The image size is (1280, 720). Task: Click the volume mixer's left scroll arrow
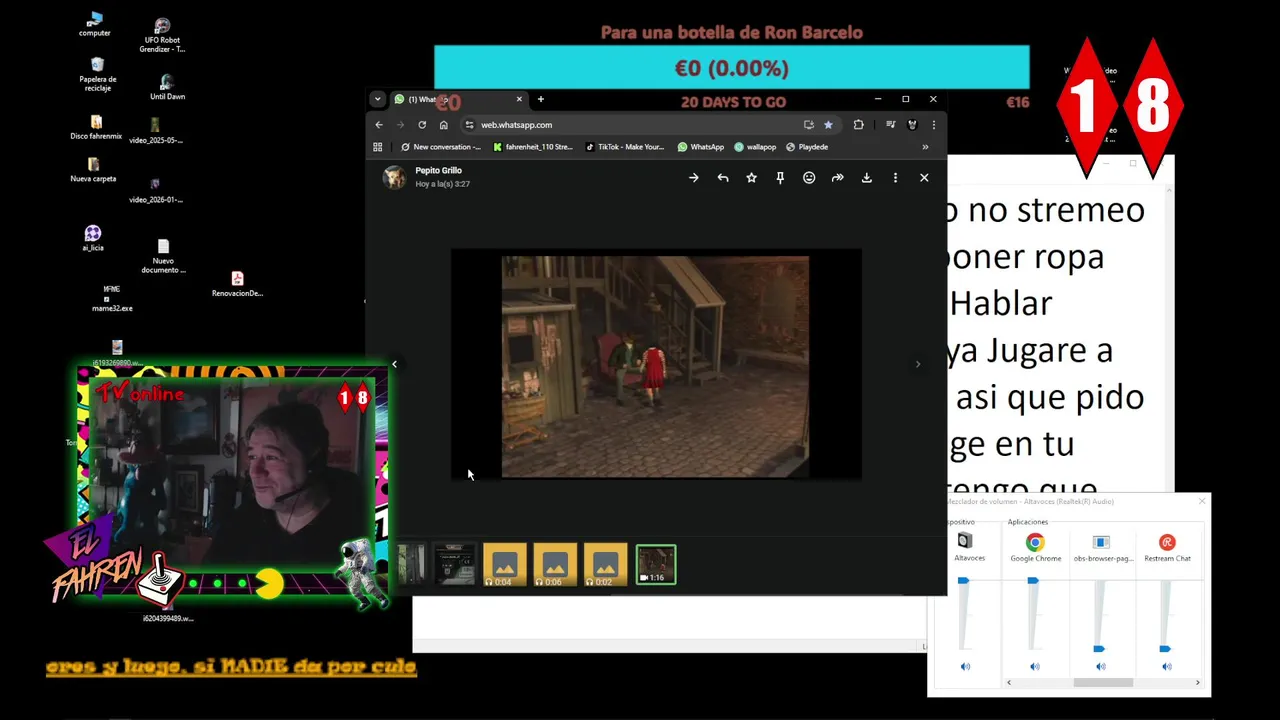click(1009, 682)
